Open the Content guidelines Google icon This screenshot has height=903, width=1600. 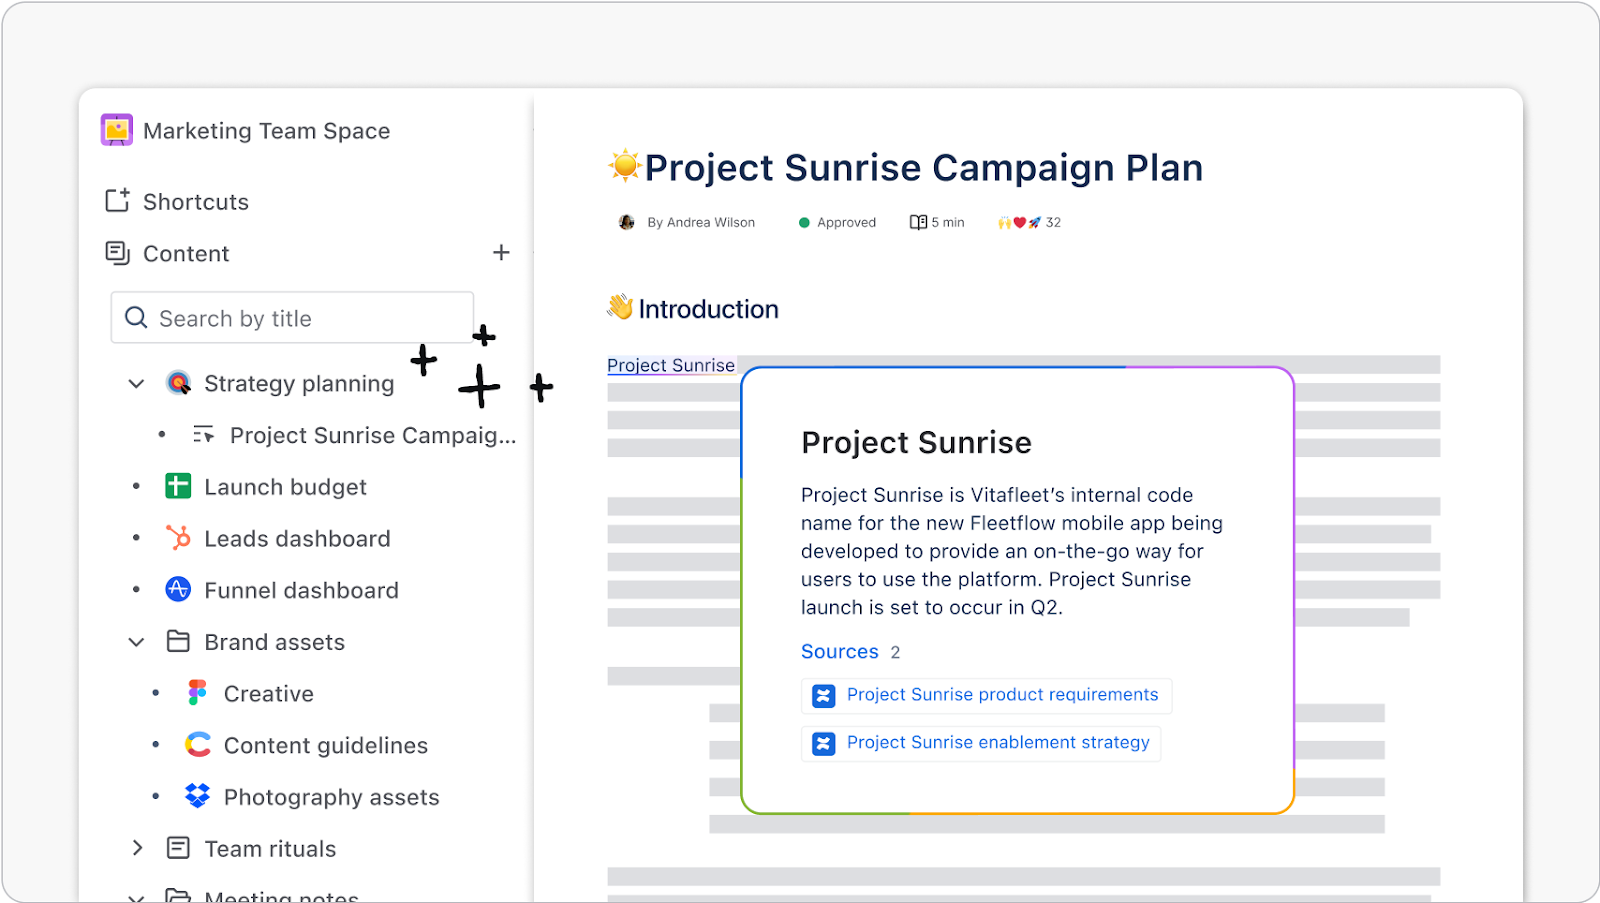click(x=197, y=745)
